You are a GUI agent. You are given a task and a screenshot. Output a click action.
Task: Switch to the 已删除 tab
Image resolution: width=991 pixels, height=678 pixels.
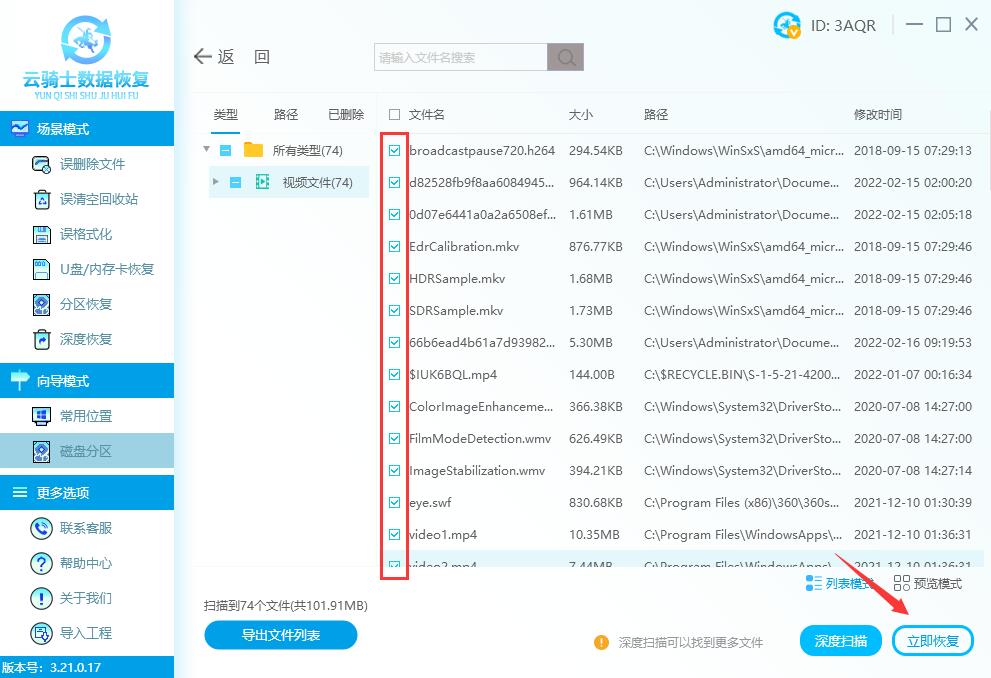pos(346,114)
